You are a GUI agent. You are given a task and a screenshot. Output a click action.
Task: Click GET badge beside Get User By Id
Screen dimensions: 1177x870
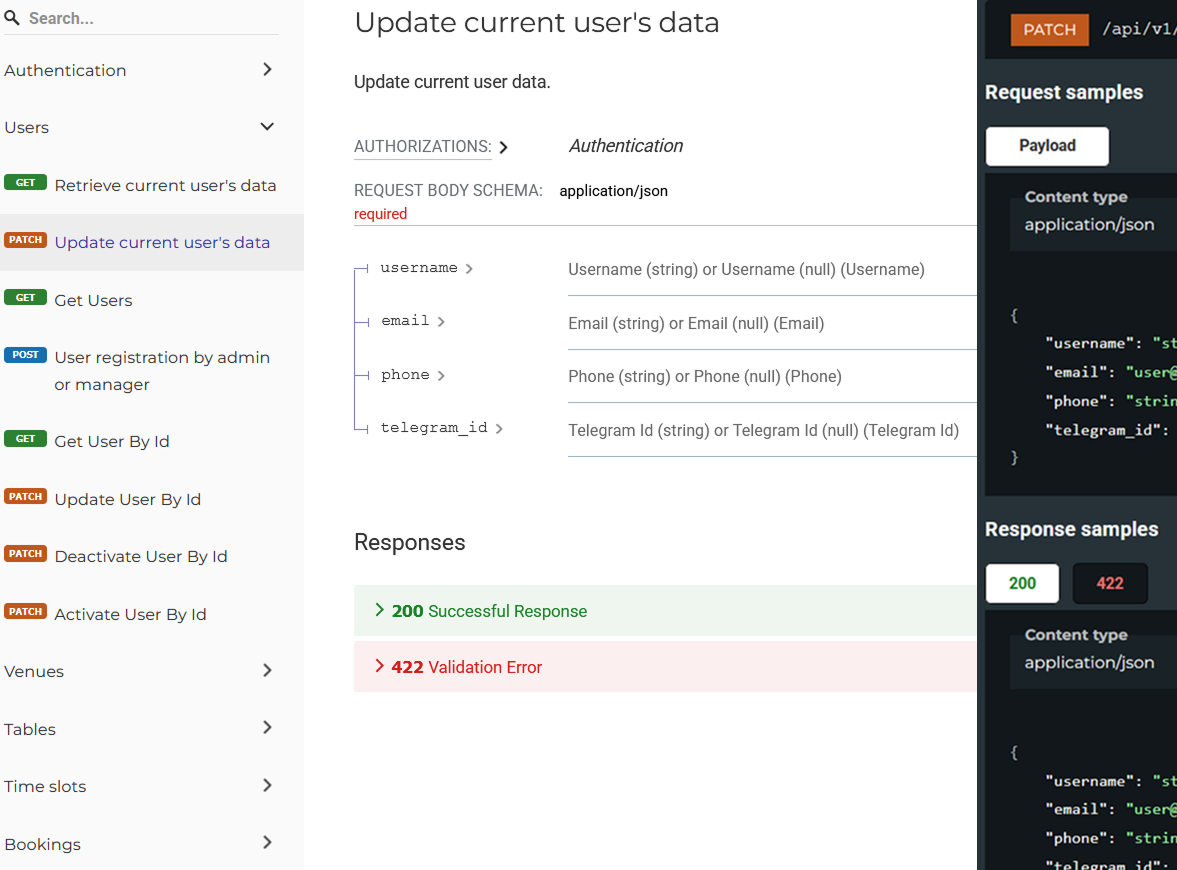point(26,438)
